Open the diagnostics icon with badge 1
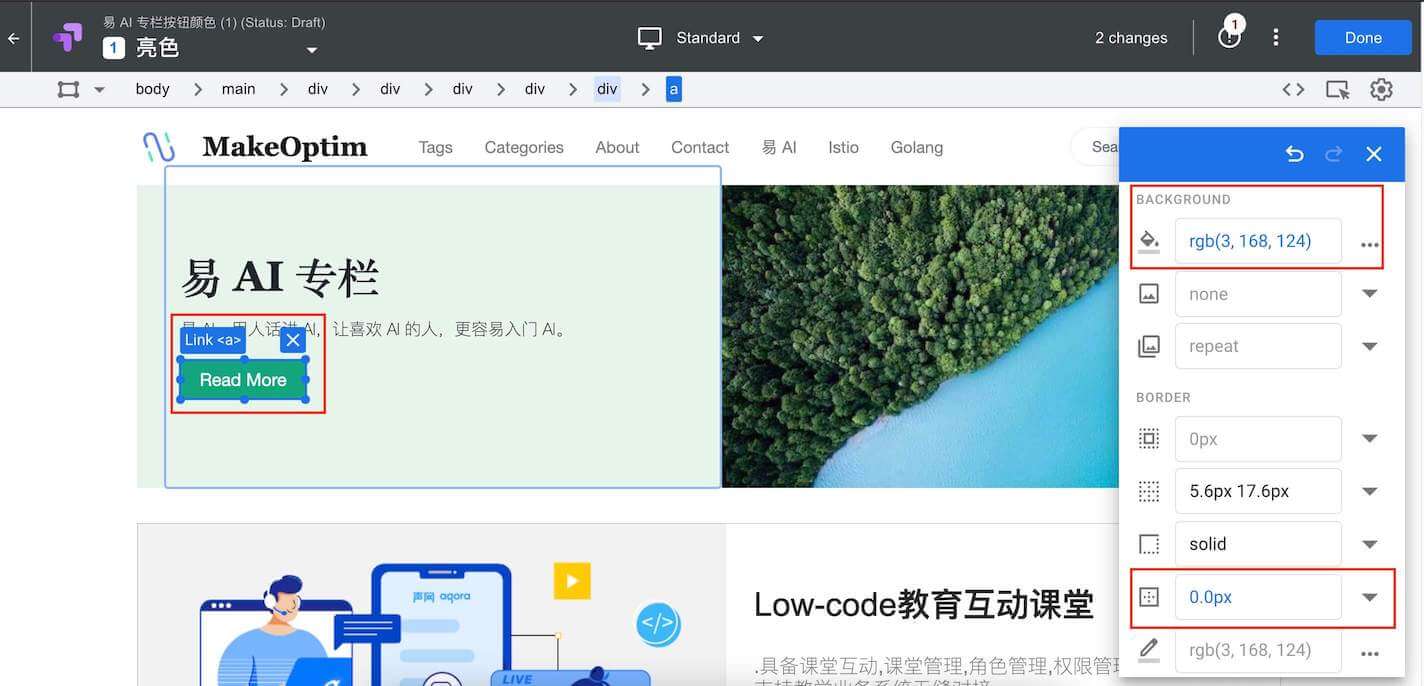 (x=1229, y=36)
